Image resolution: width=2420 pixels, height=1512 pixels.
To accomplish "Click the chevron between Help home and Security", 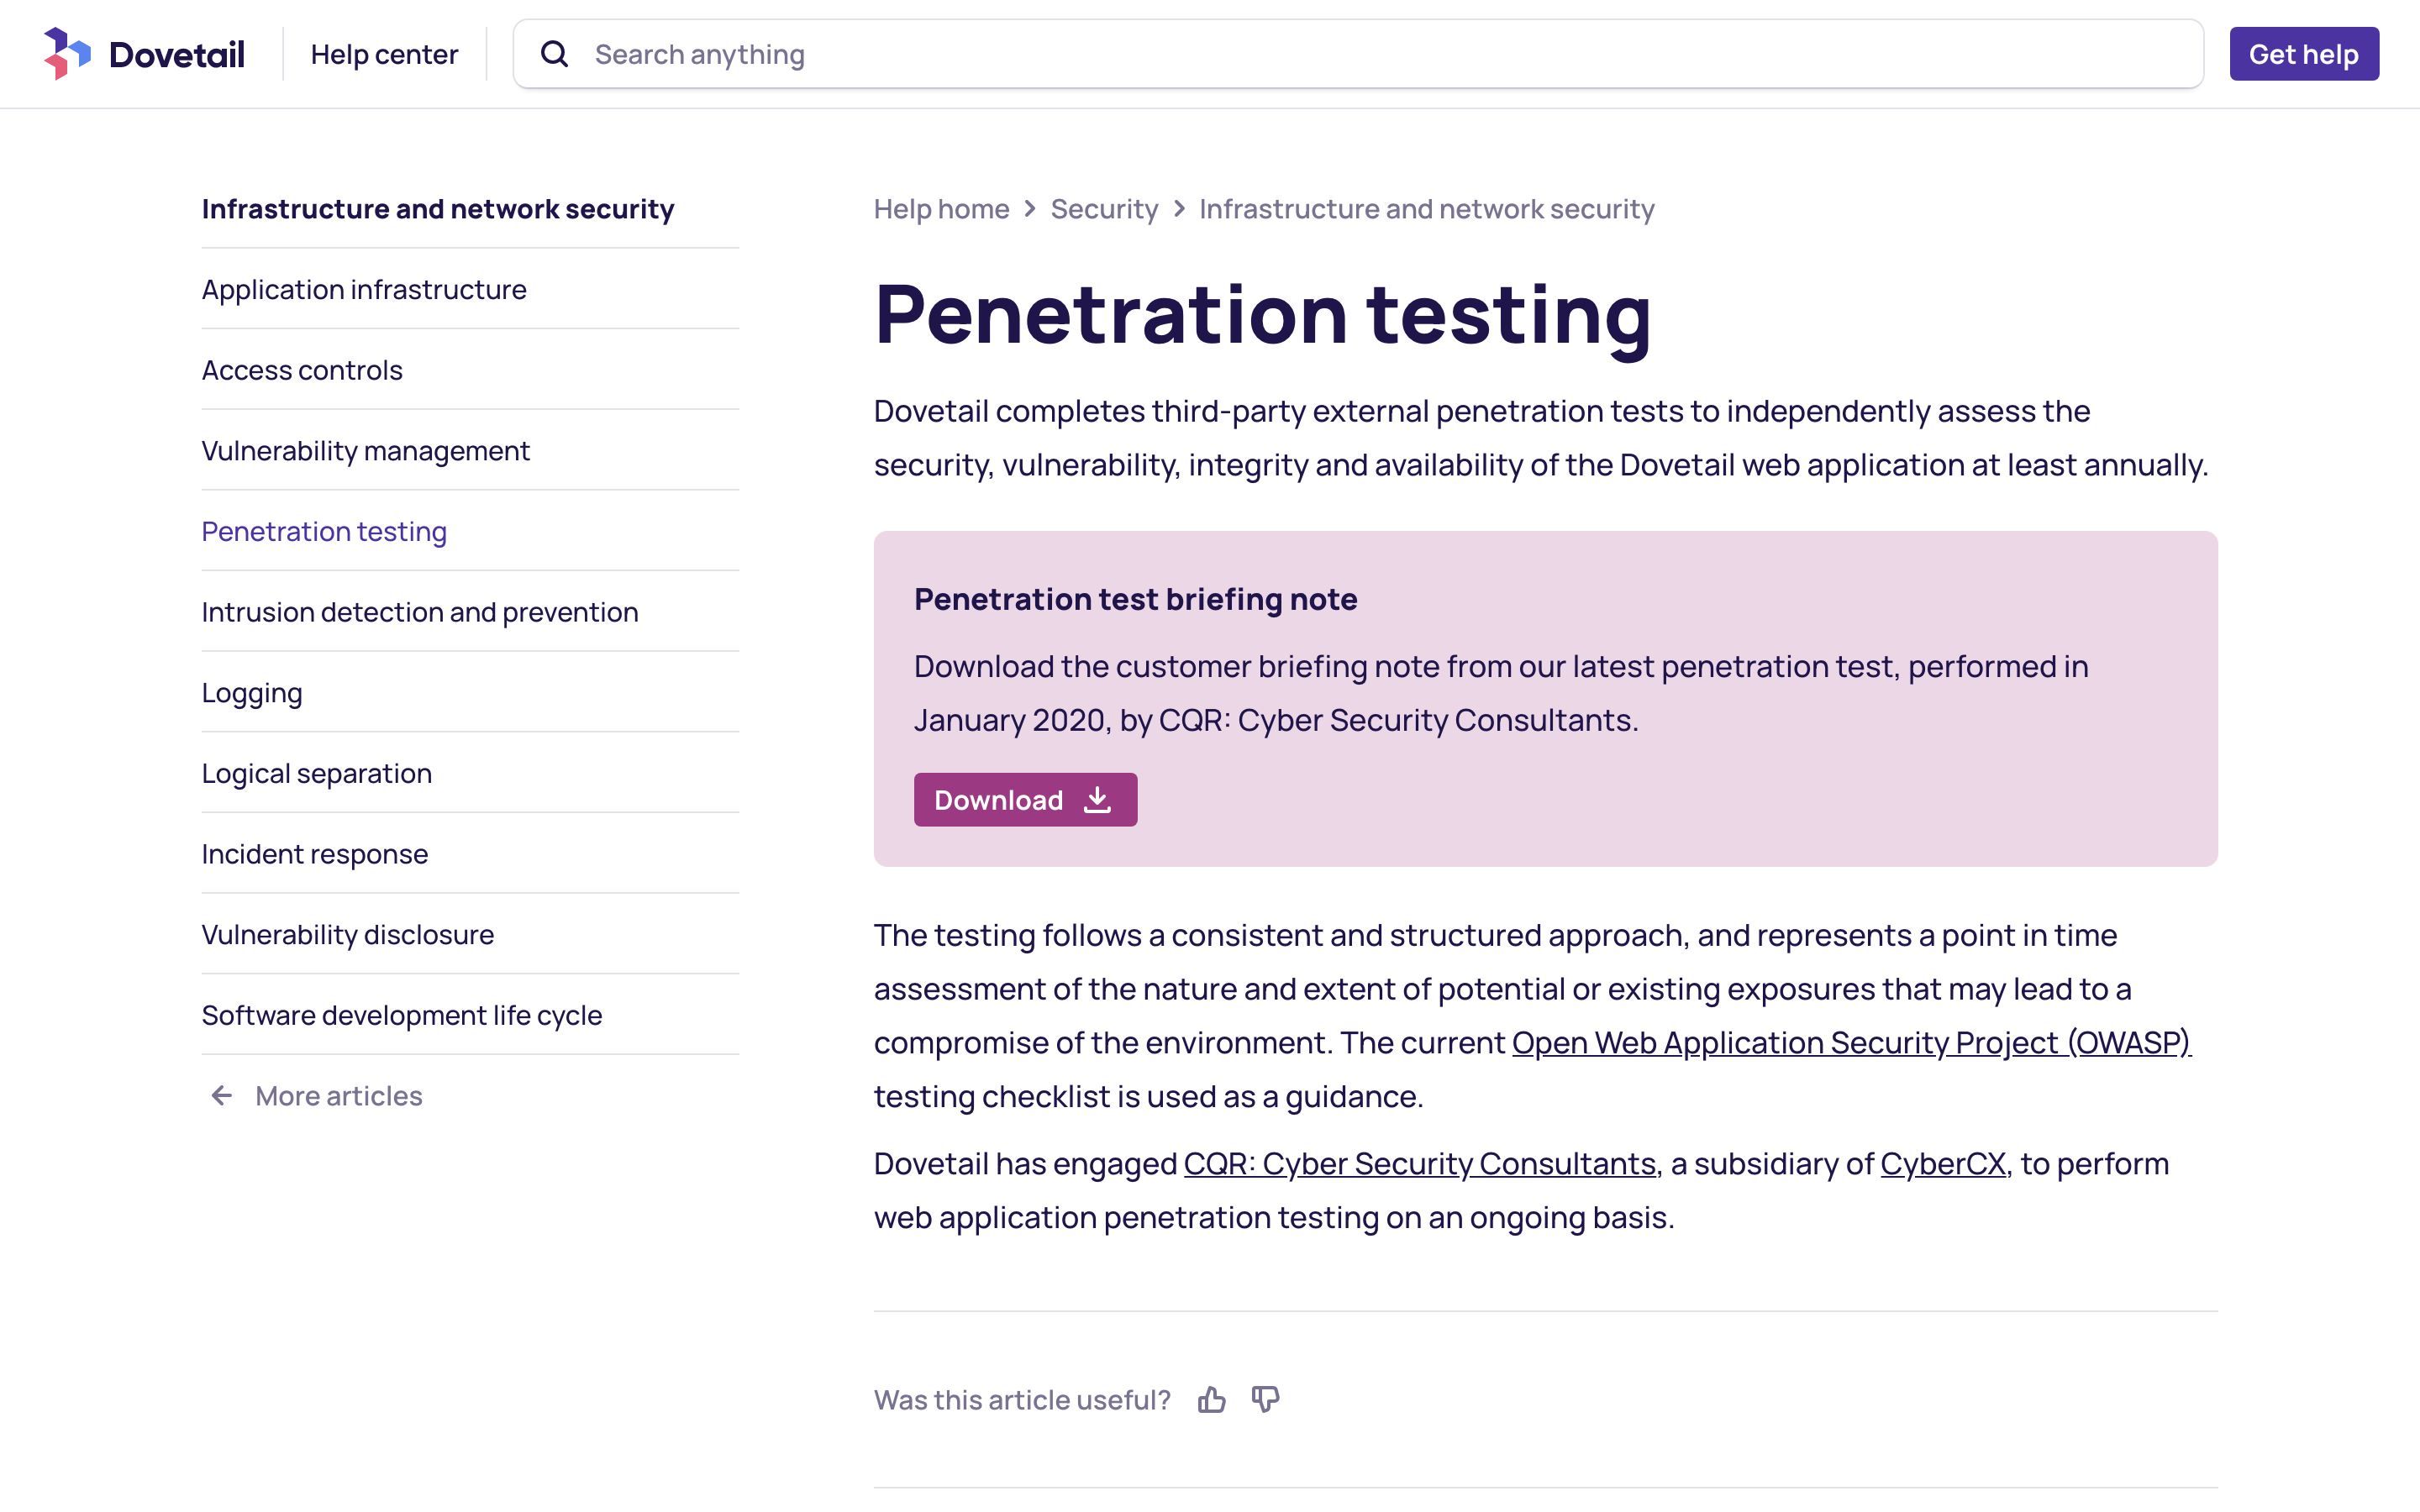I will coord(1031,209).
